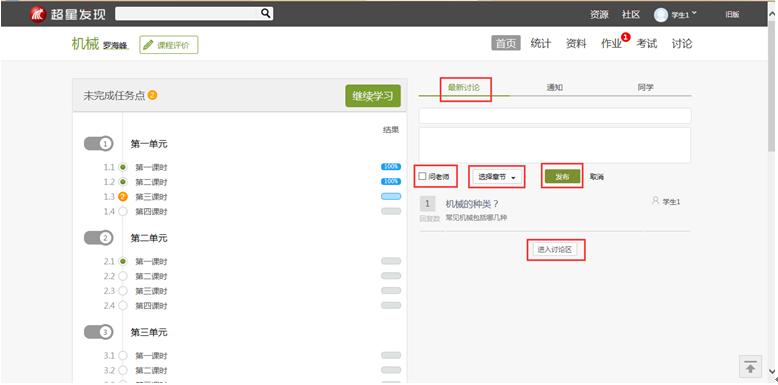This screenshot has width=778, height=385.
Task: Click the 1.3 第三课时 progress bar
Action: click(391, 196)
